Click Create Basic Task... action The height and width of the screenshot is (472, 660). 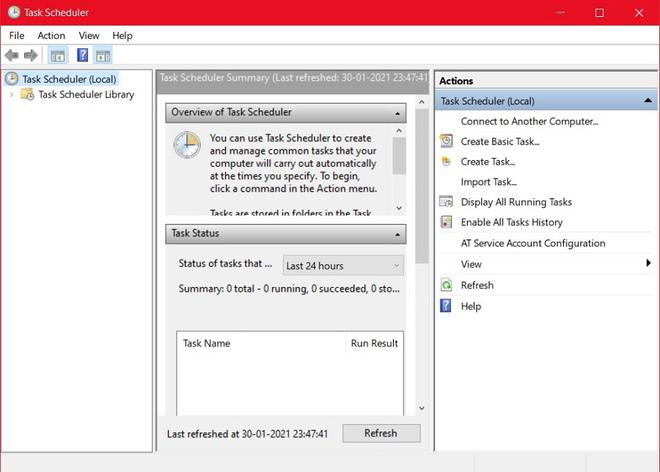click(500, 141)
